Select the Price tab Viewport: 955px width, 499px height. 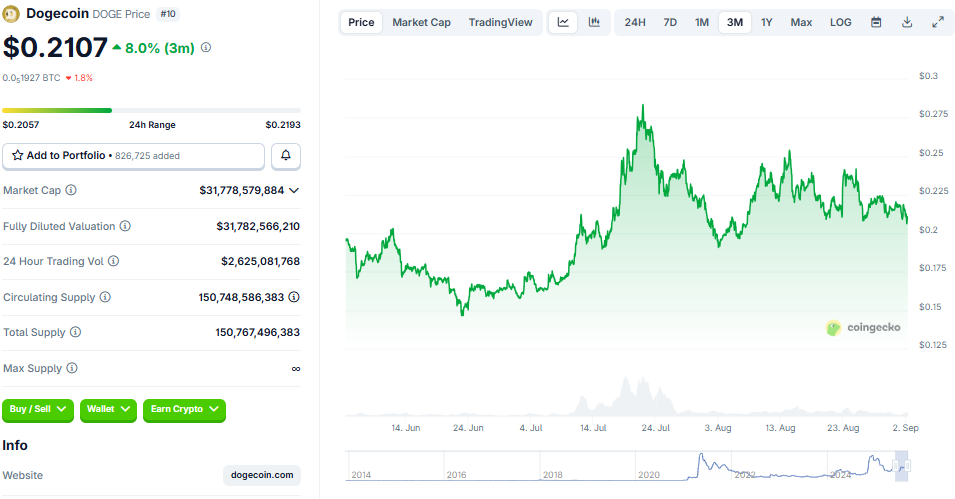point(361,23)
